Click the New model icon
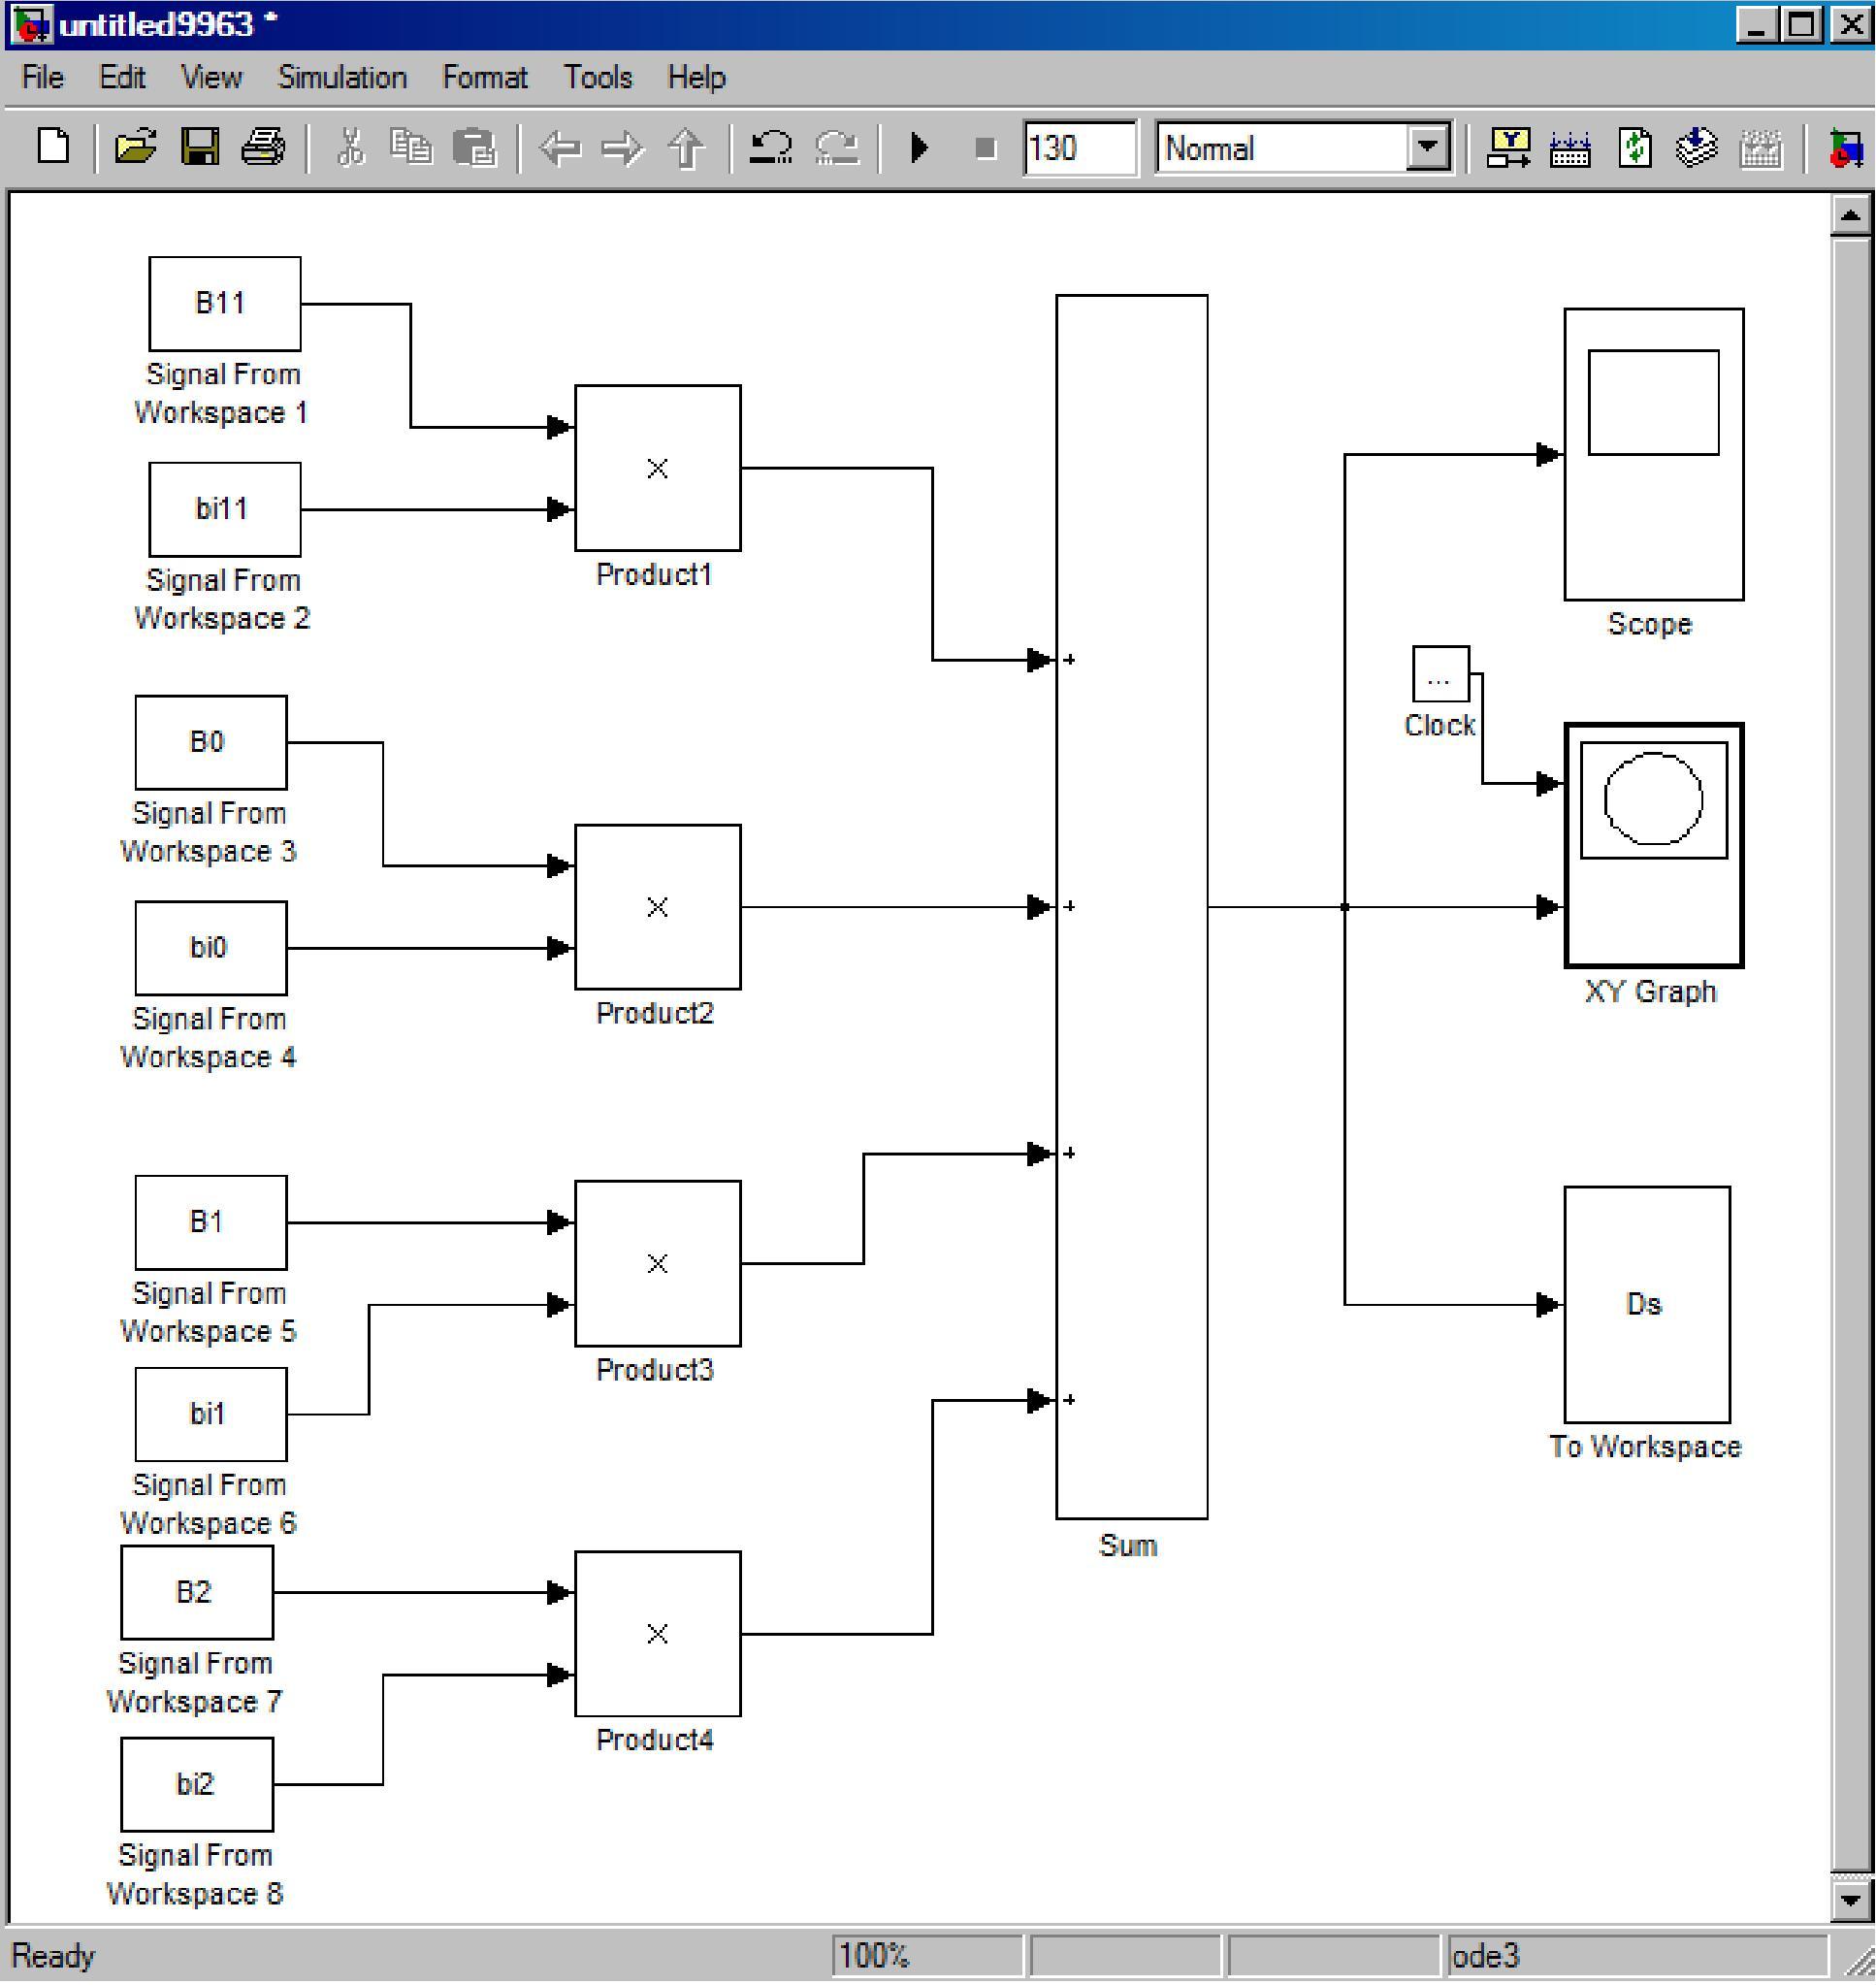Screen dimensions: 1876x1985 click(x=53, y=148)
